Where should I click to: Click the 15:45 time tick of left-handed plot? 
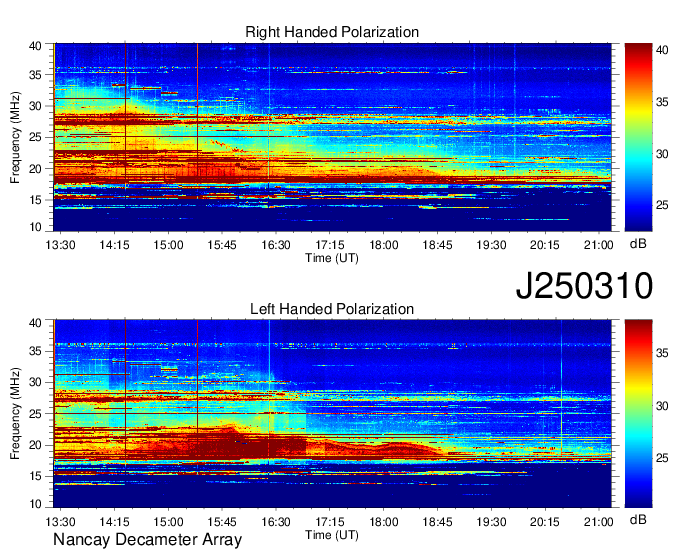click(222, 522)
